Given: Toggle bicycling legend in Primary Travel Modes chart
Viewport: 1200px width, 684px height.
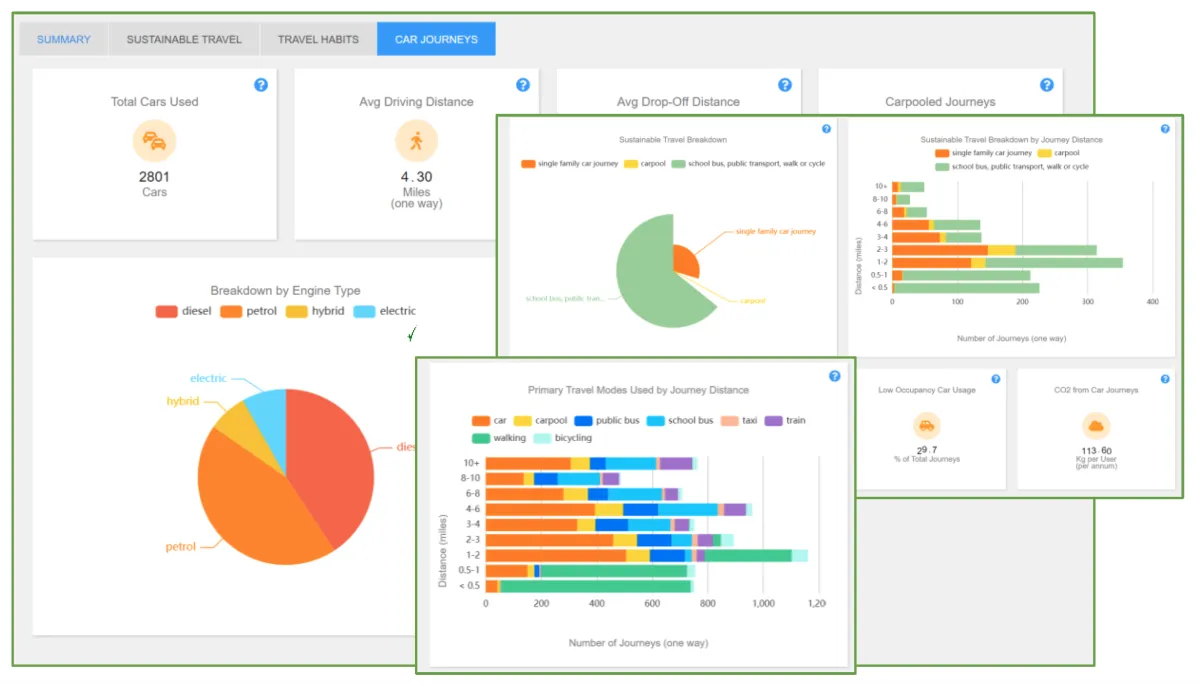Looking at the screenshot, I should click(x=562, y=438).
